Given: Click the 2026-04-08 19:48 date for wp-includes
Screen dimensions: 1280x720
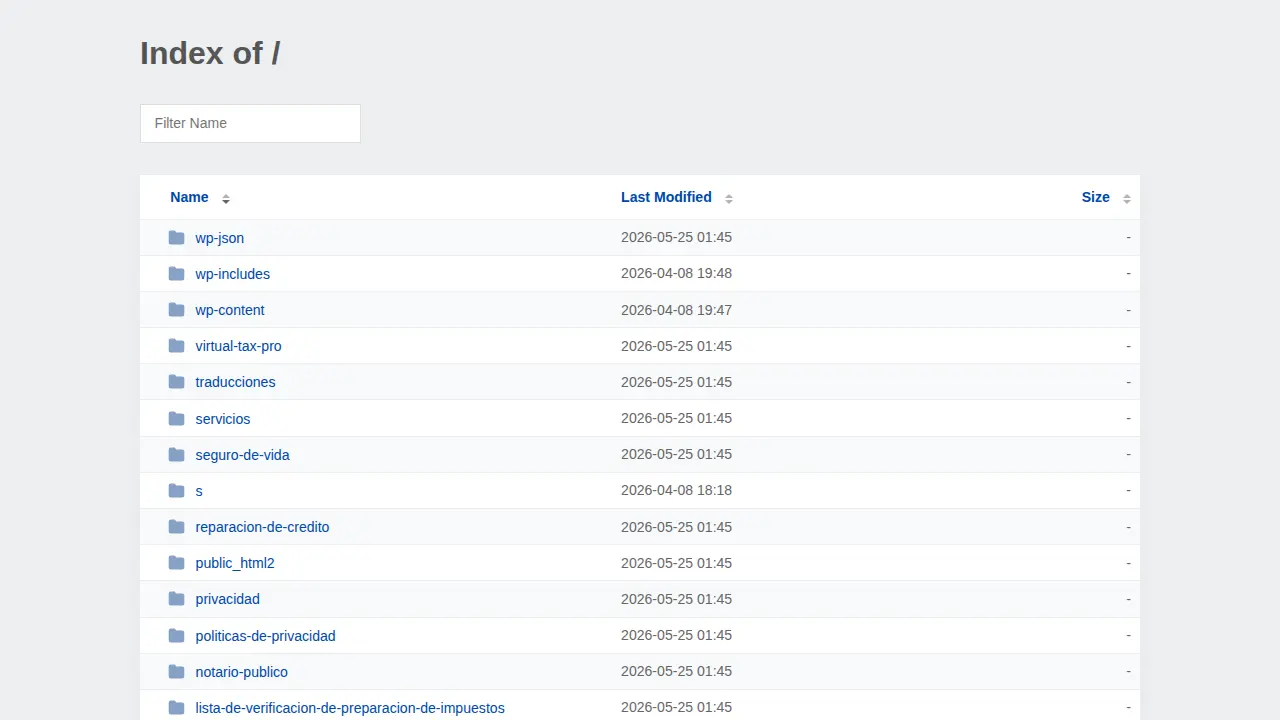Looking at the screenshot, I should (676, 273).
